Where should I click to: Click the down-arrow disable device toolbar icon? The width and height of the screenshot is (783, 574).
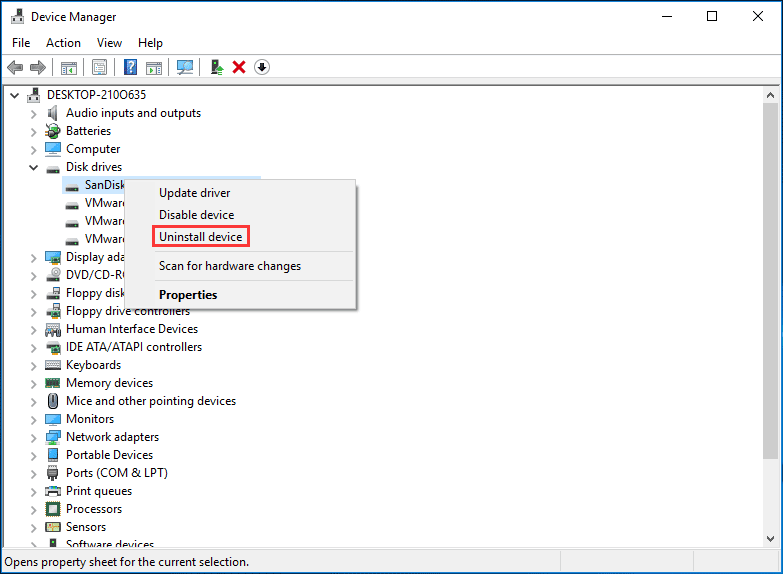262,67
